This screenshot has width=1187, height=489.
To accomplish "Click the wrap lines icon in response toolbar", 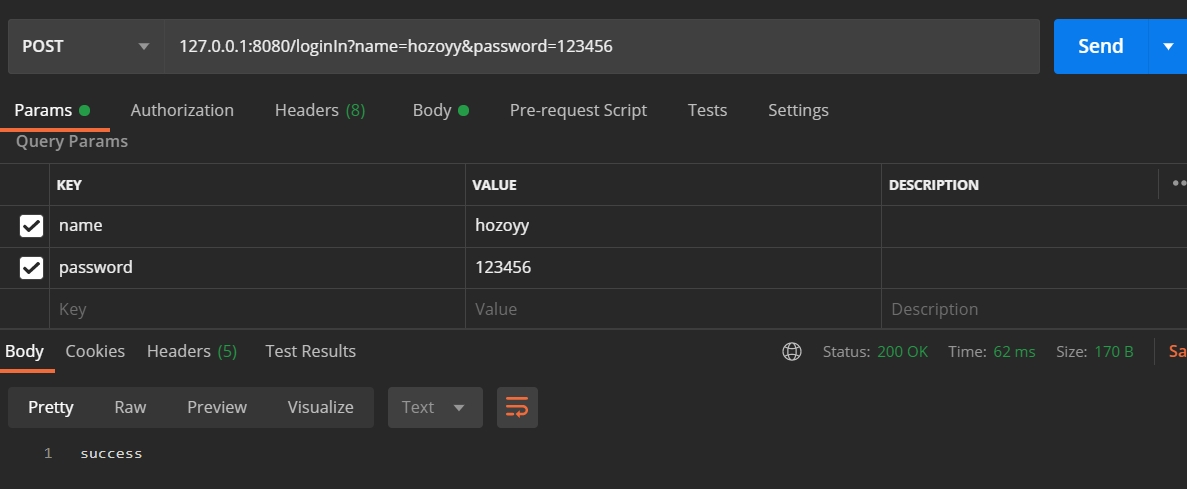I will pyautogui.click(x=517, y=407).
